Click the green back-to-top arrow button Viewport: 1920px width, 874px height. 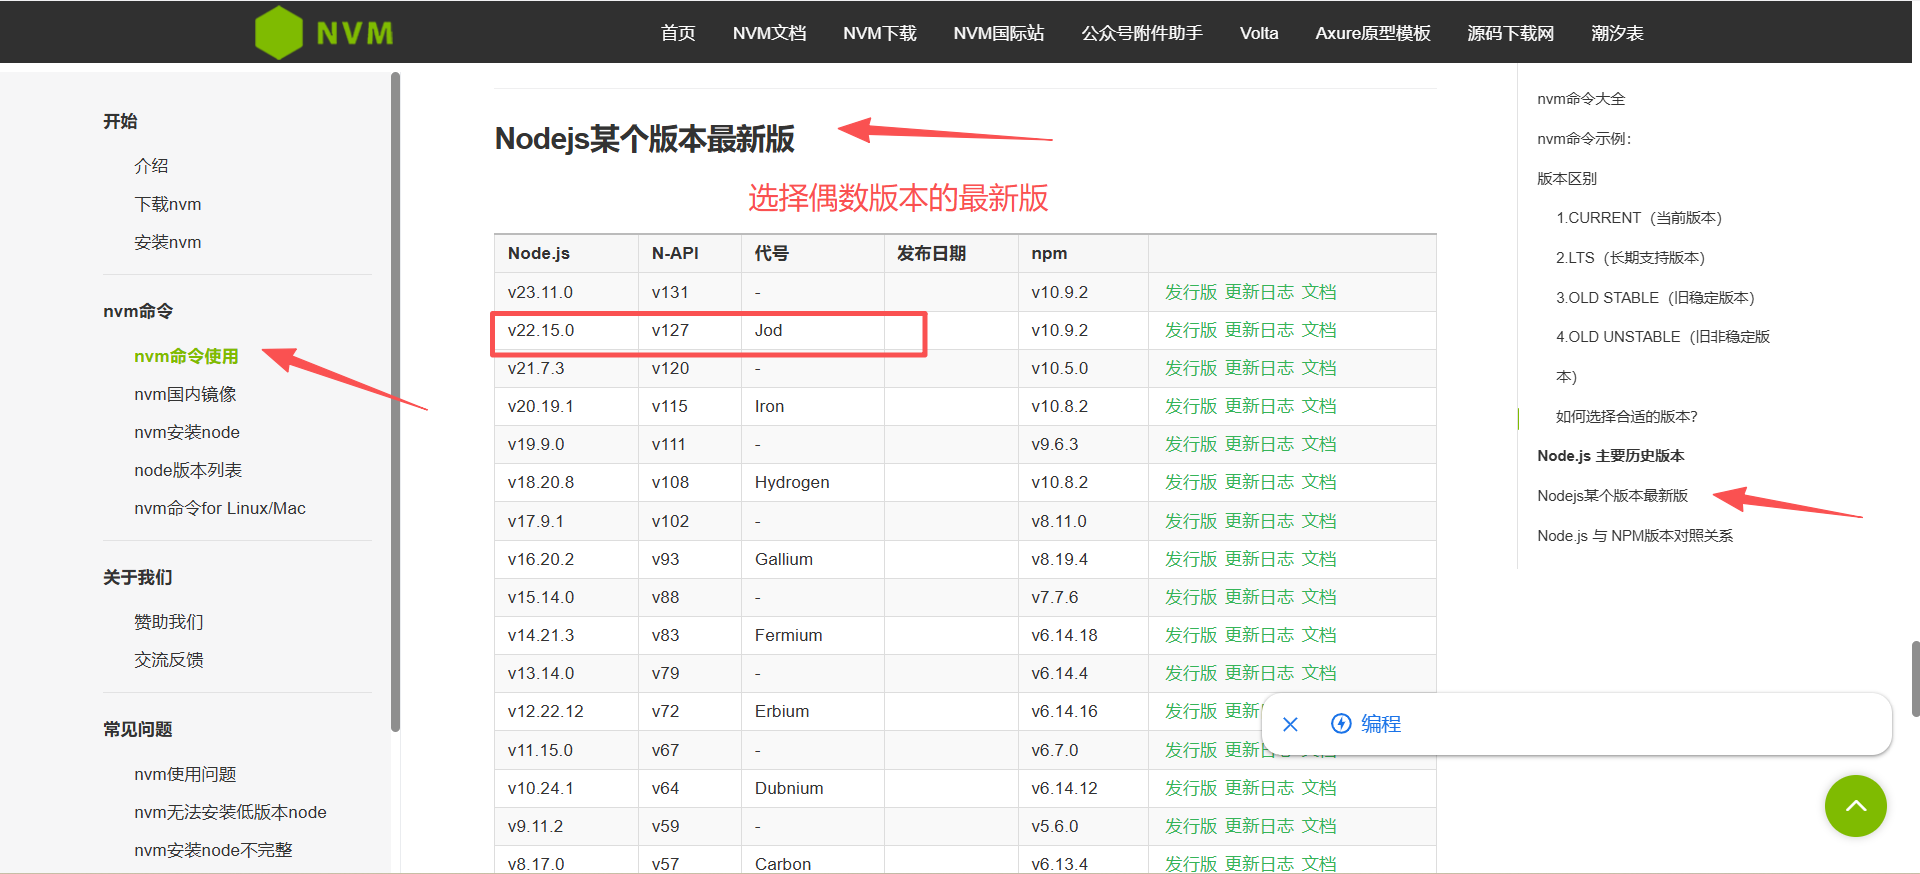coord(1855,806)
